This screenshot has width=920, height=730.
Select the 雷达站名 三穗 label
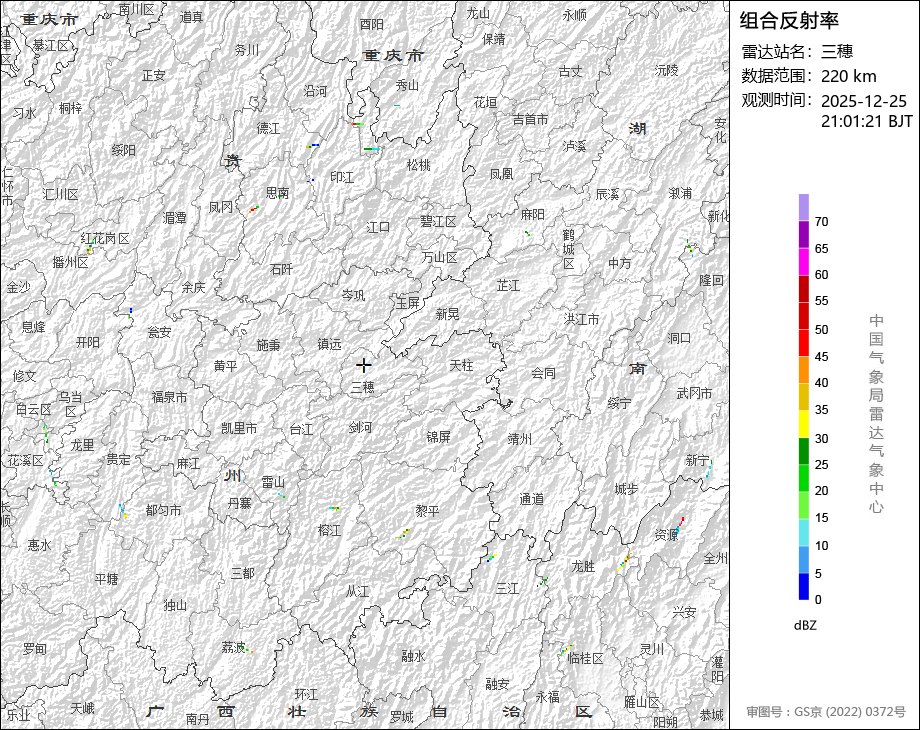797,52
